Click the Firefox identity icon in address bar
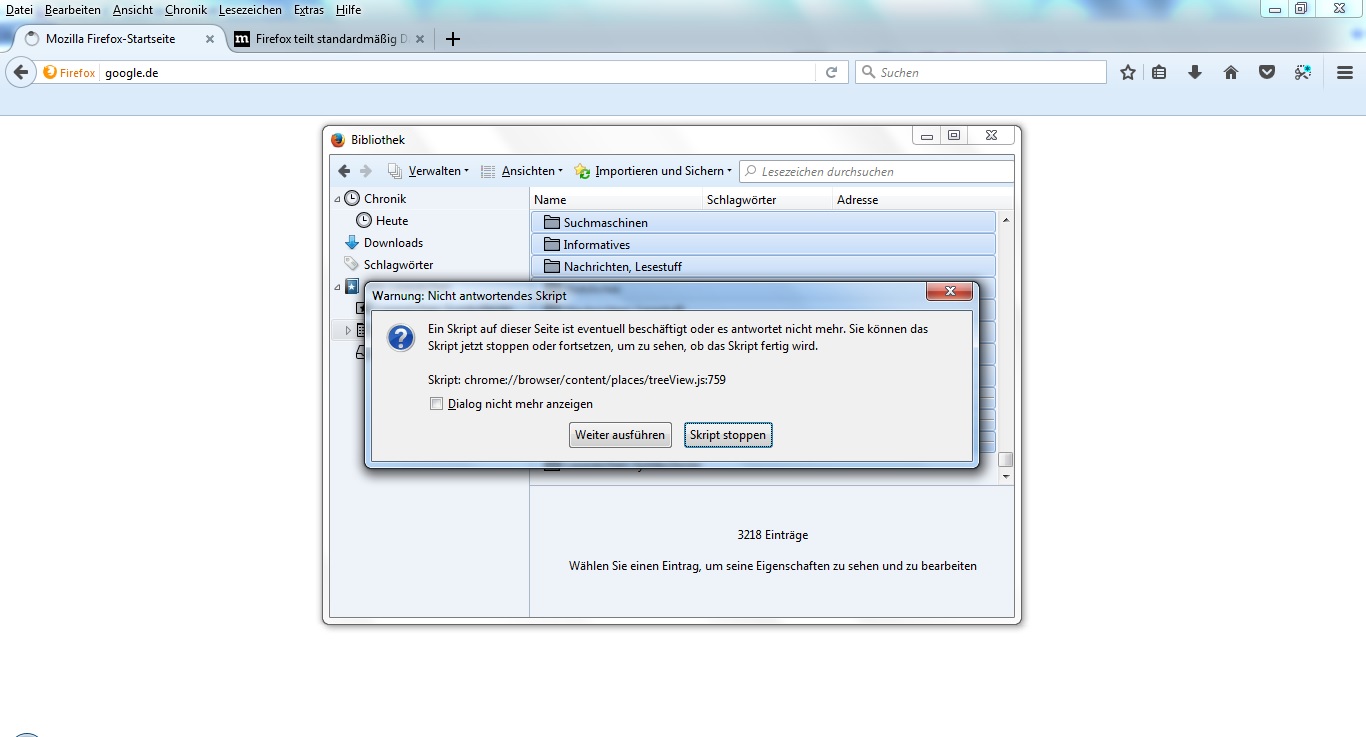Image resolution: width=1366 pixels, height=737 pixels. 70,72
